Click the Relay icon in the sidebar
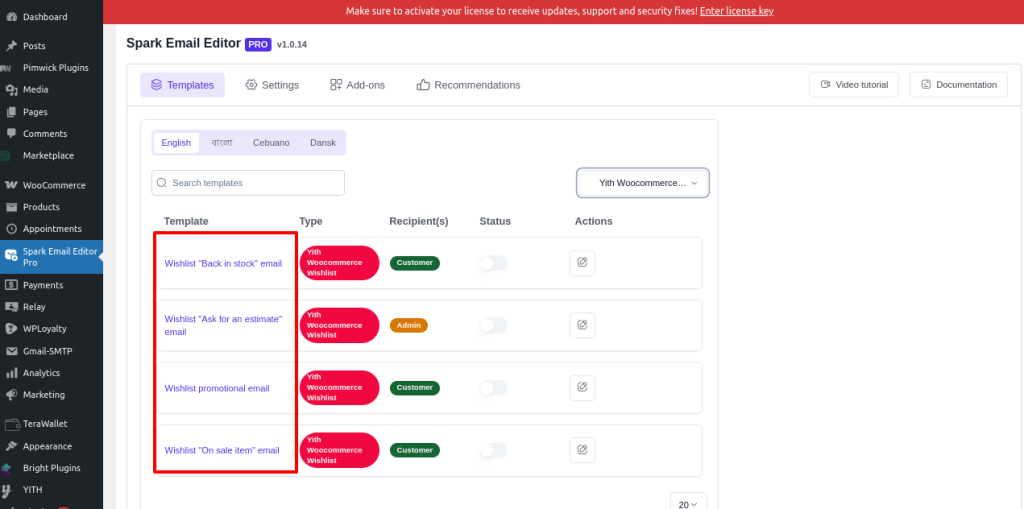 11,306
